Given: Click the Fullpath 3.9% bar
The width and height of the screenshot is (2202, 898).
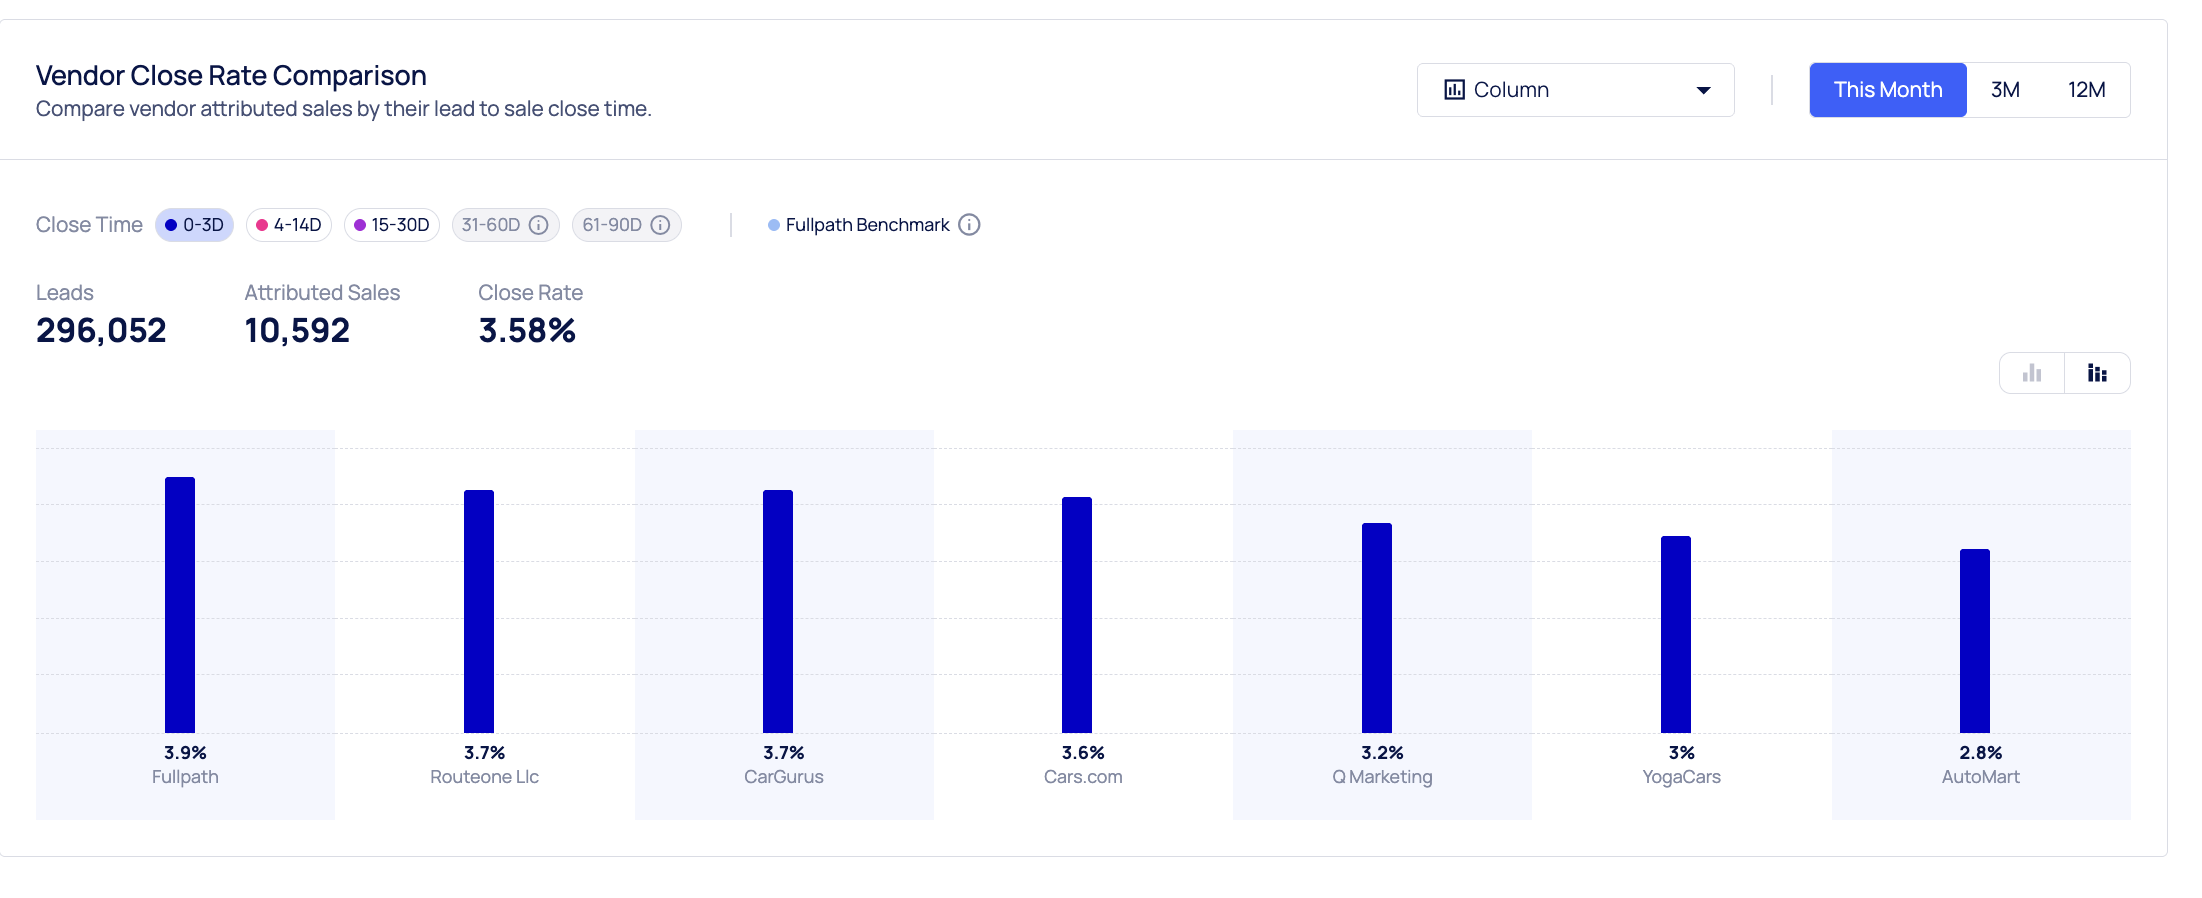Looking at the screenshot, I should point(180,605).
